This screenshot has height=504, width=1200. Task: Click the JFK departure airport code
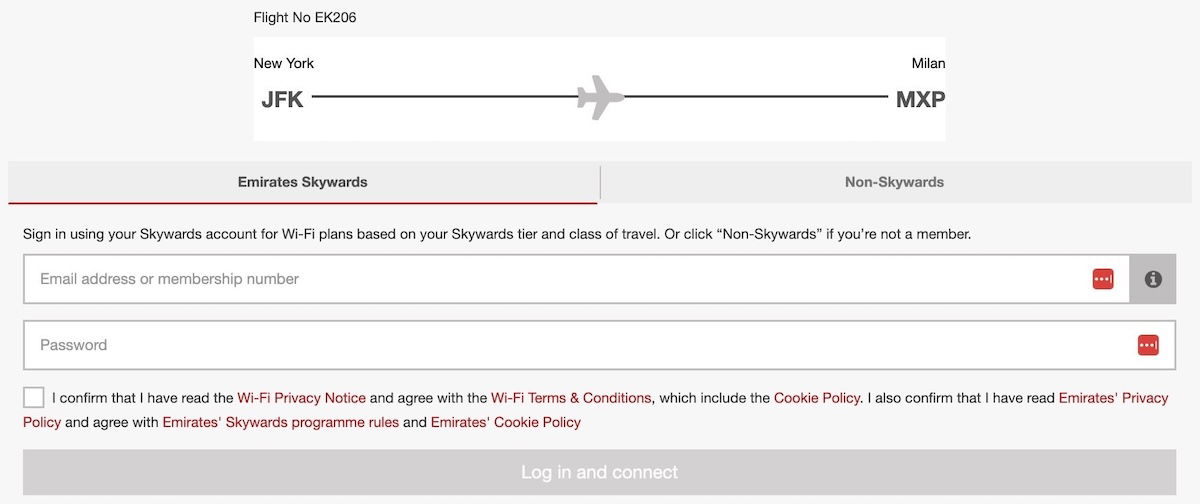[x=282, y=99]
